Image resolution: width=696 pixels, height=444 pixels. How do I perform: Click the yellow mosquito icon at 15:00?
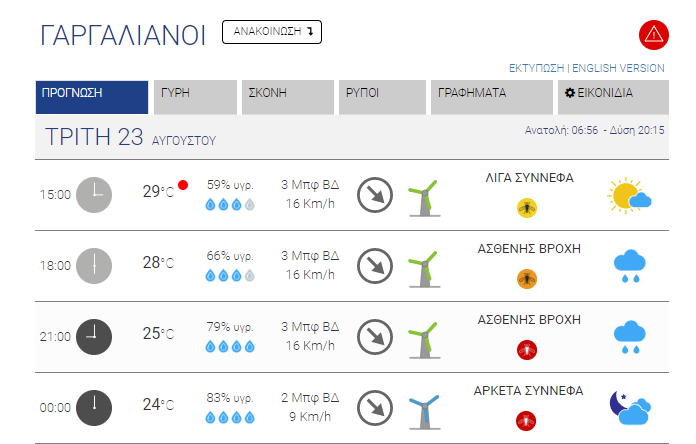(x=527, y=208)
